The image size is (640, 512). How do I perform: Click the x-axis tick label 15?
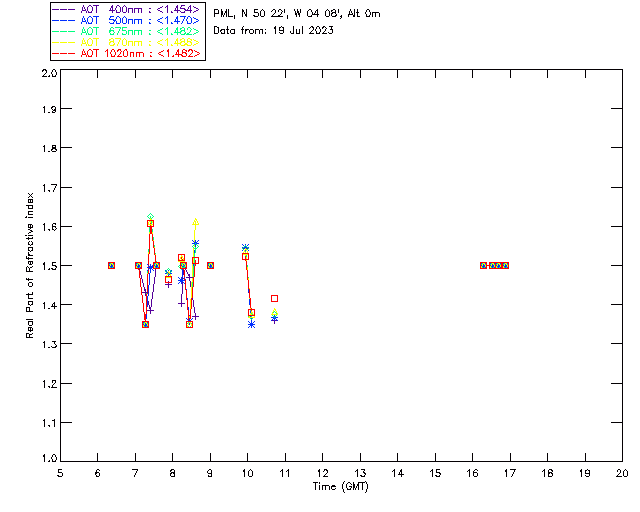[x=435, y=473]
